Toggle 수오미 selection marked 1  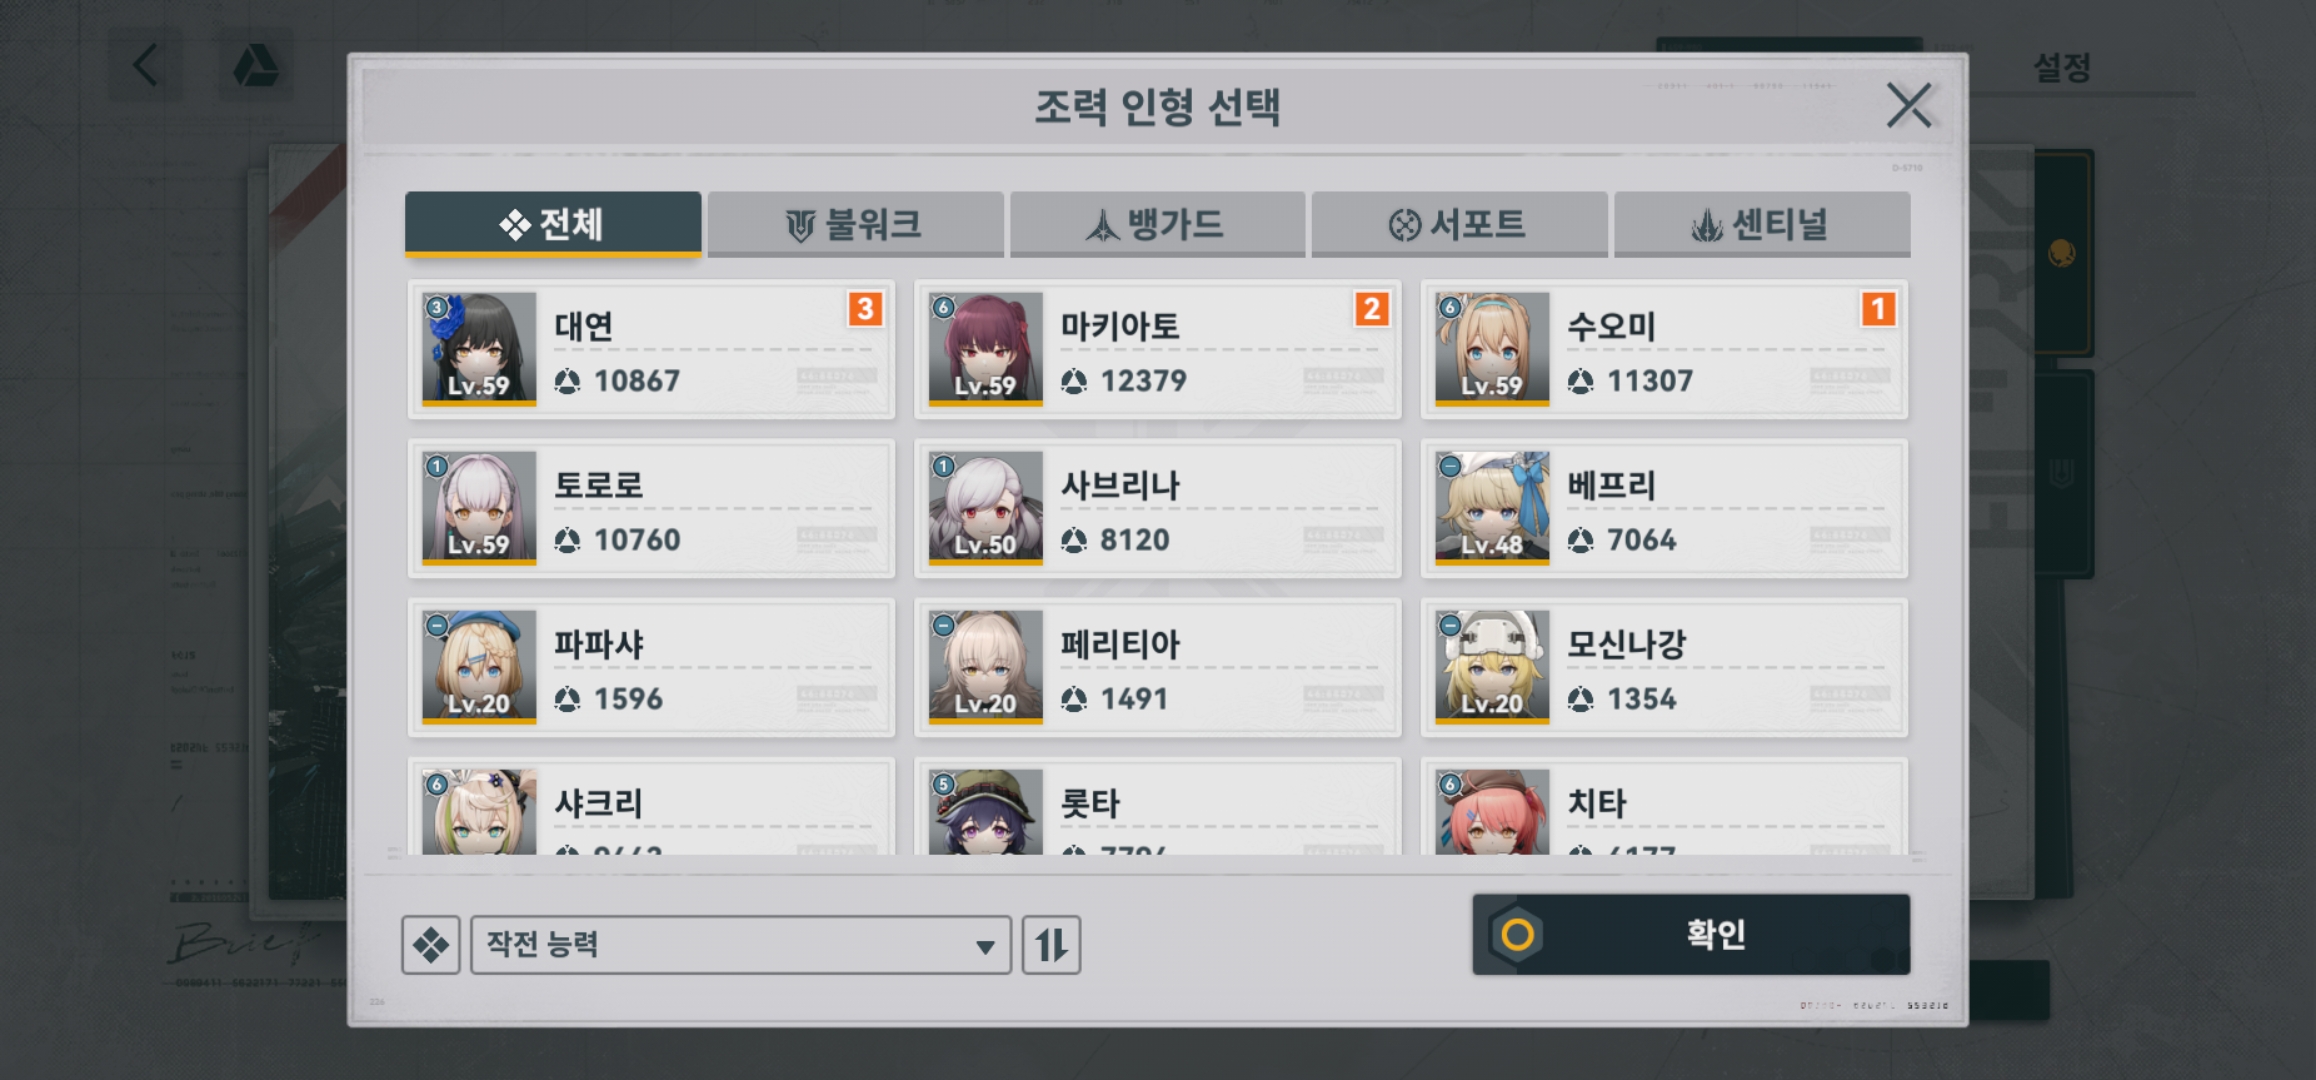click(1664, 349)
